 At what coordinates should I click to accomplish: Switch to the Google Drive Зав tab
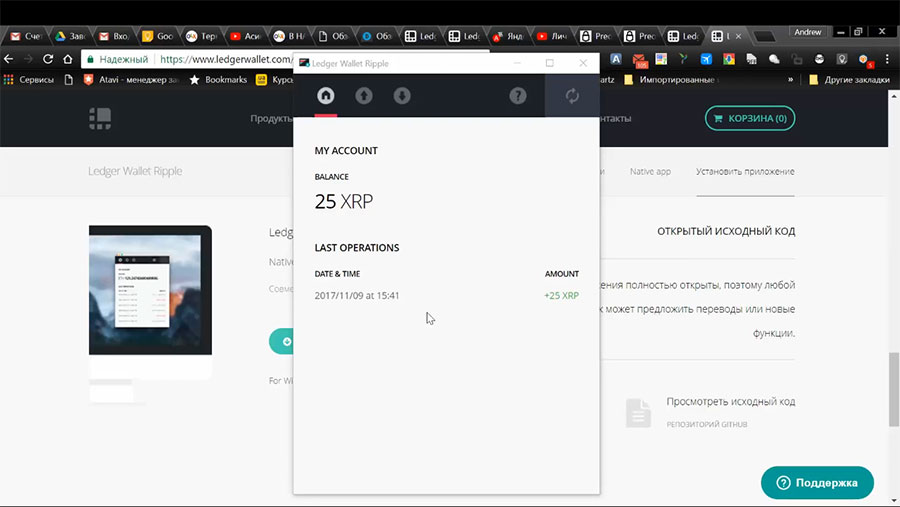pyautogui.click(x=71, y=36)
